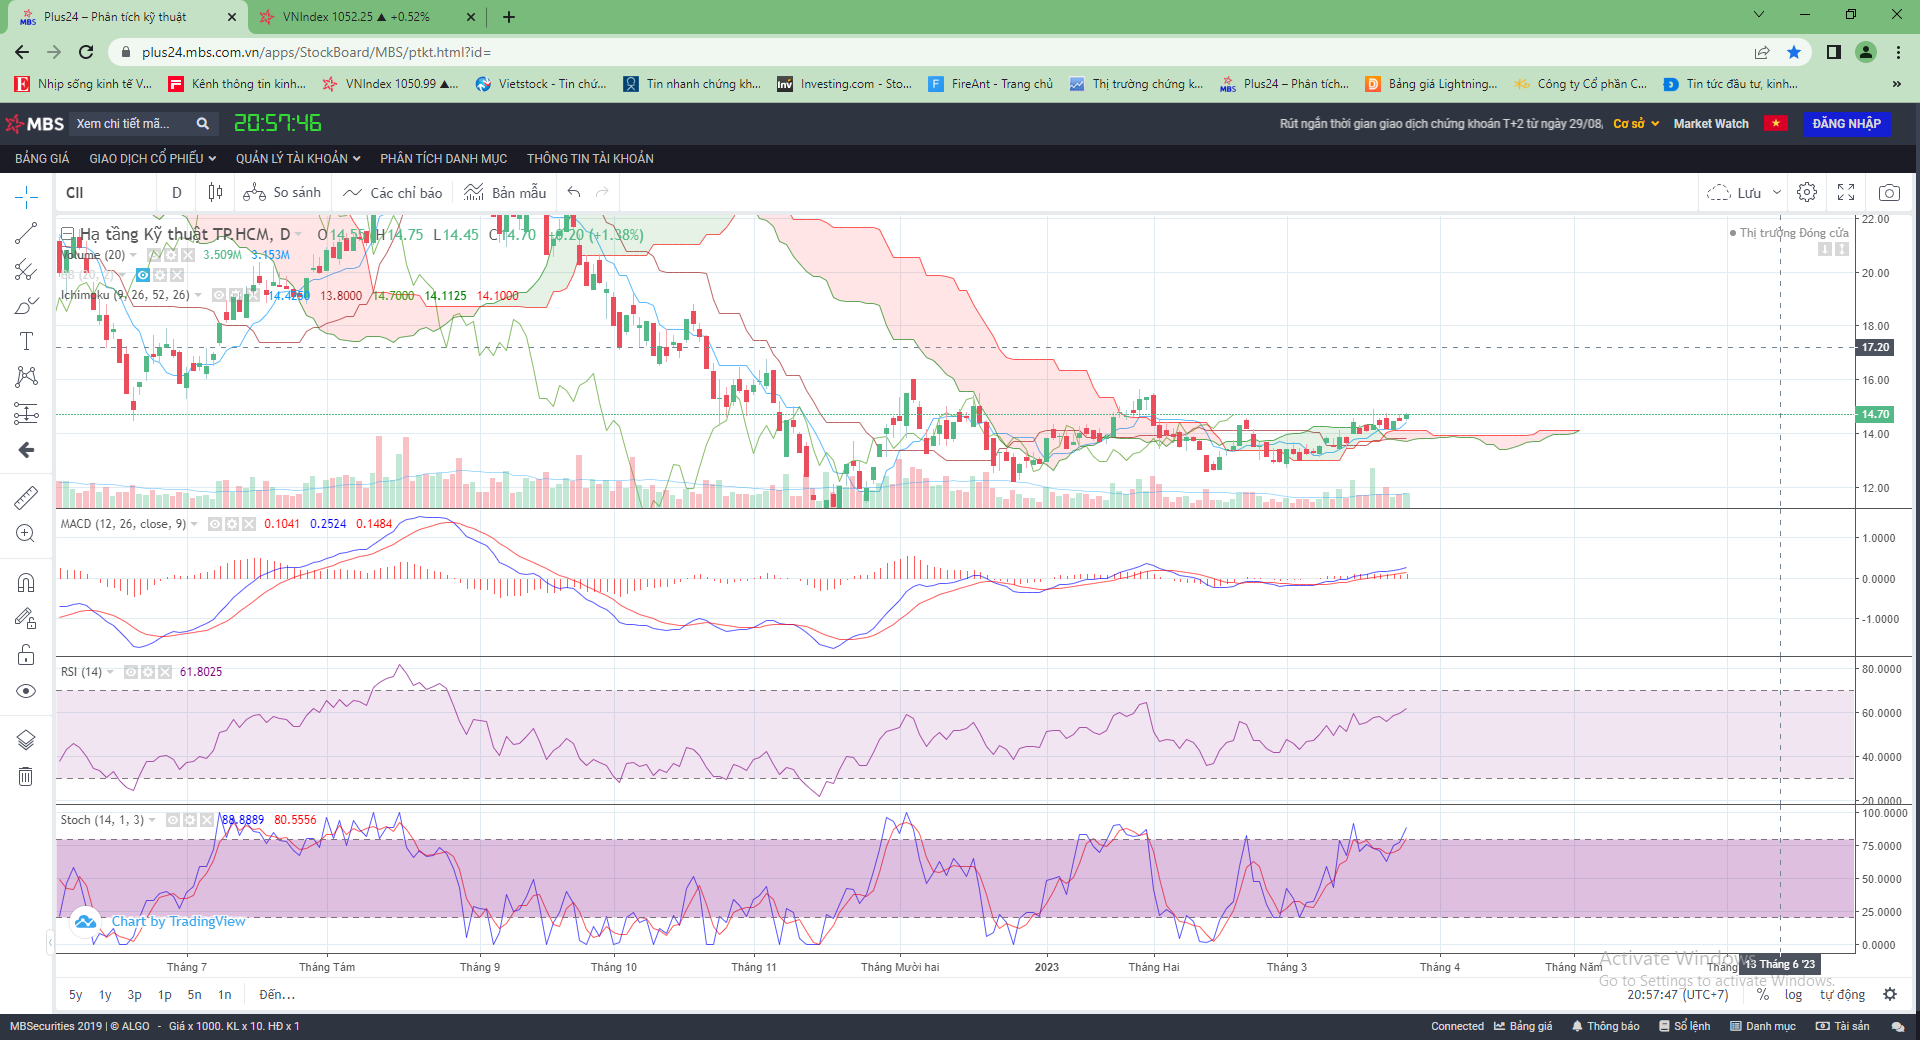Switch chart to fullscreen mode
Image resolution: width=1920 pixels, height=1040 pixels.
[1846, 192]
